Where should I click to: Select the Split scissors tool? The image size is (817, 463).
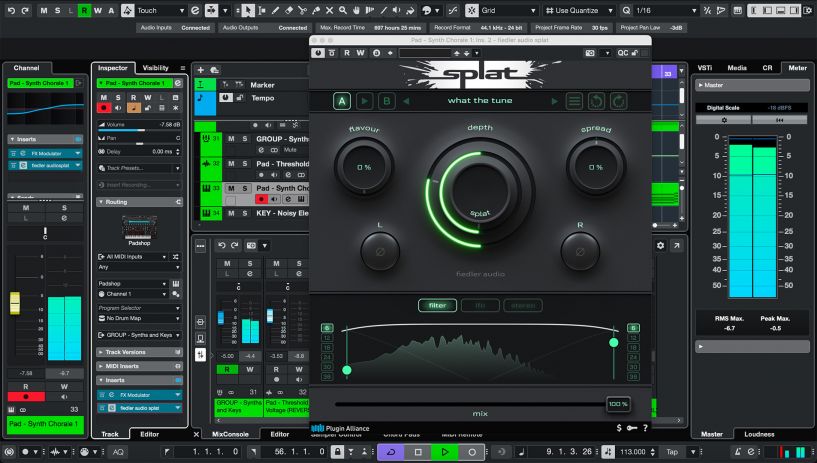click(302, 10)
